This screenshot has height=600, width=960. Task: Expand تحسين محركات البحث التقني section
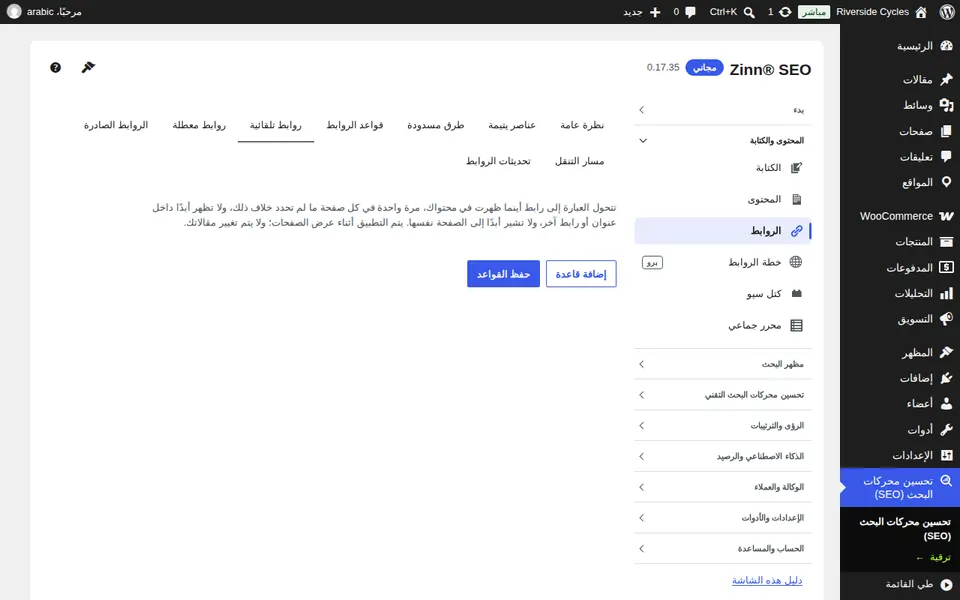(x=723, y=395)
